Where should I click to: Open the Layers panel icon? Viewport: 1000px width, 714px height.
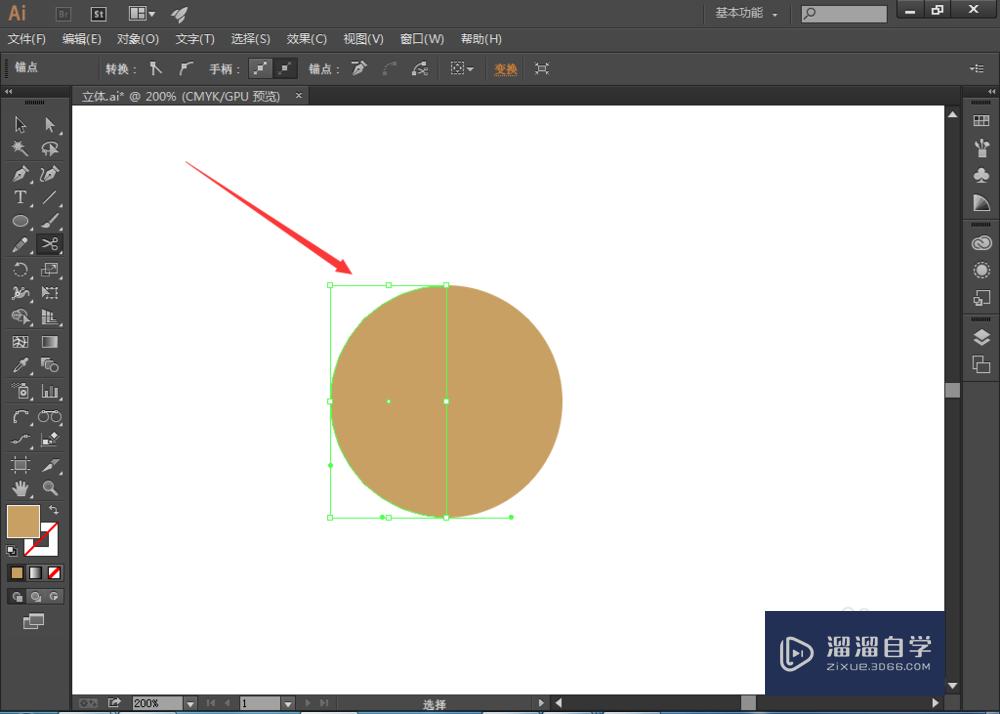[x=981, y=338]
